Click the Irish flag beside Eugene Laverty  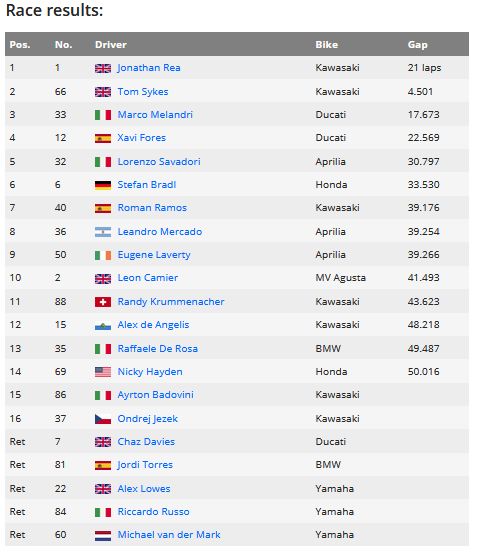pos(103,255)
